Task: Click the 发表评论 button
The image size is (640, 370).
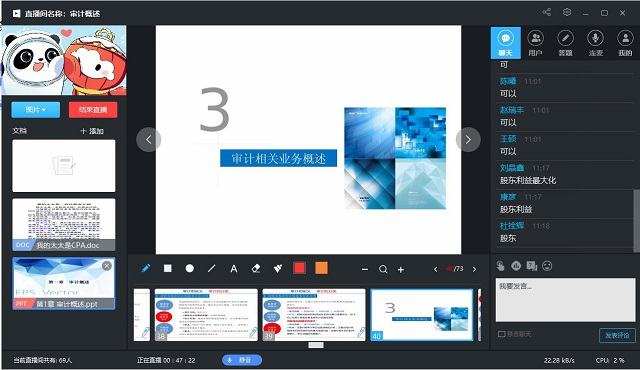Action: coord(617,335)
